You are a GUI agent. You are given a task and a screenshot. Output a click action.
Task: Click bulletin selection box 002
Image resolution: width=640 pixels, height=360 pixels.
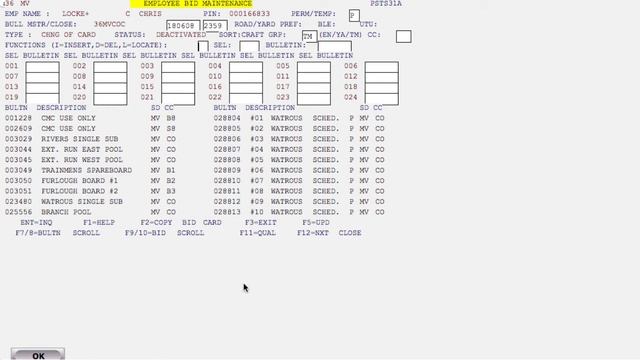(x=110, y=67)
